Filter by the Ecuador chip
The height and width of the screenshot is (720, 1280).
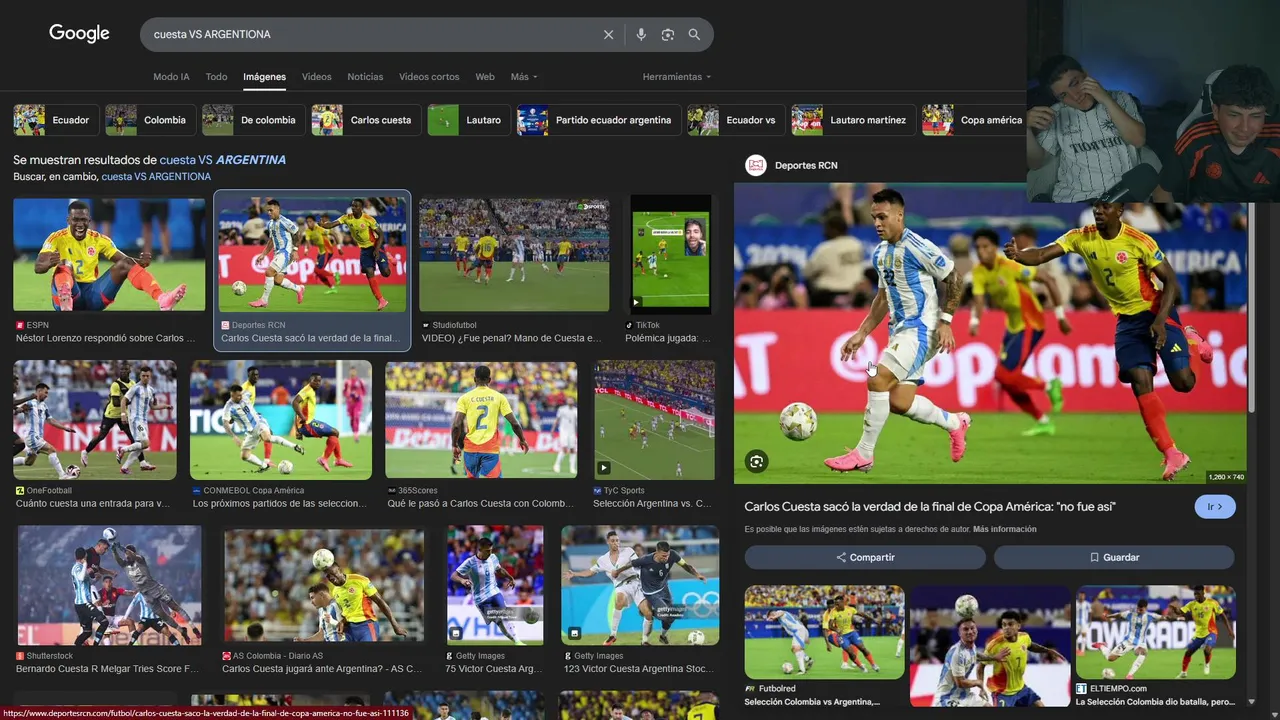pos(55,120)
